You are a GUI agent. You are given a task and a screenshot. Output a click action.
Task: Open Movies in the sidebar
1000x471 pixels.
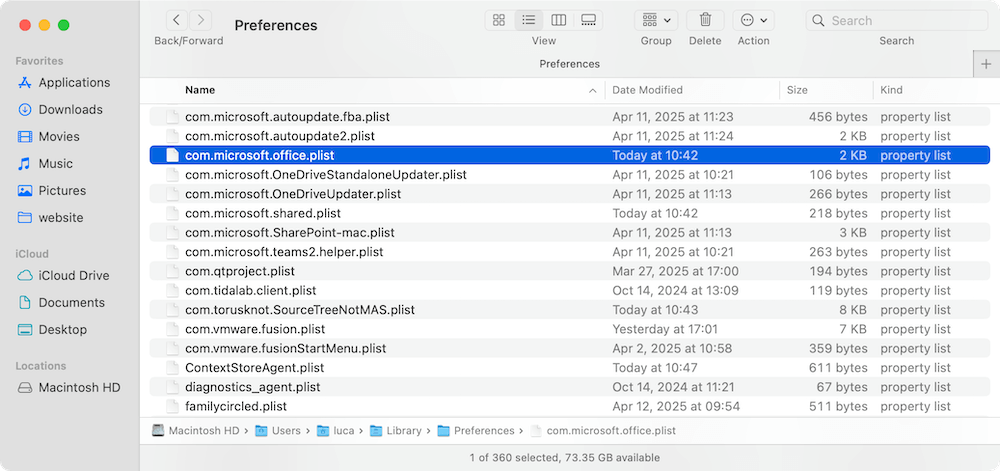point(48,136)
